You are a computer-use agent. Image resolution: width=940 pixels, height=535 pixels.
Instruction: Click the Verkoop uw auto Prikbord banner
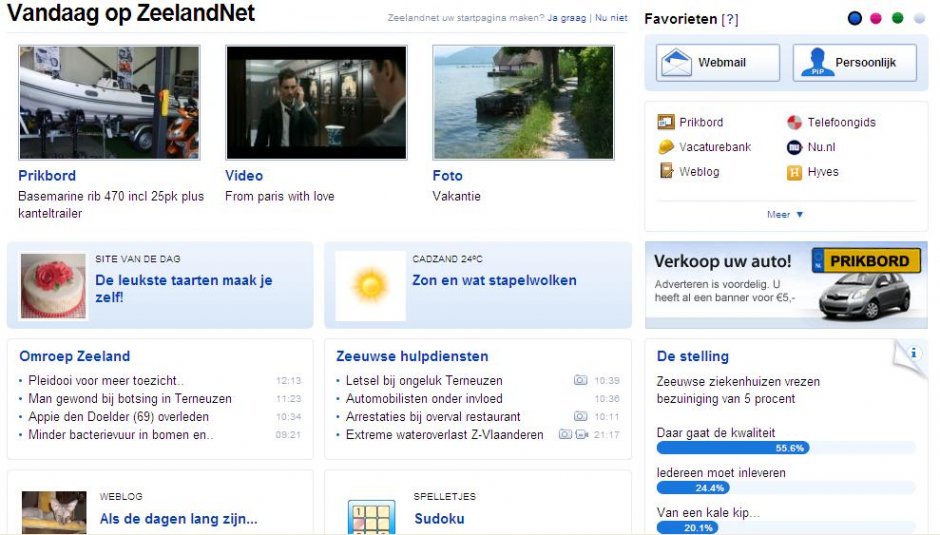[x=786, y=285]
